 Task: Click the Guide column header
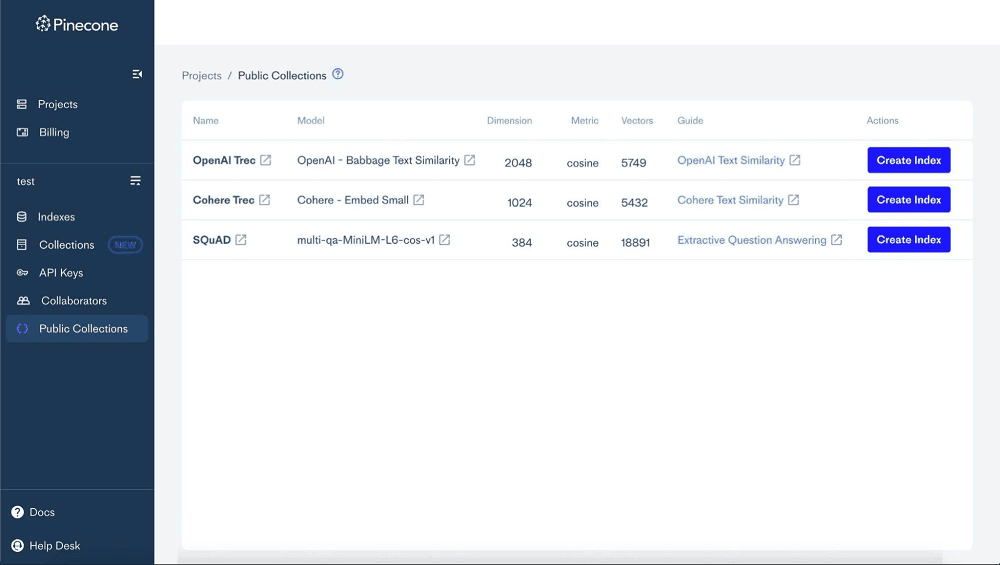690,121
